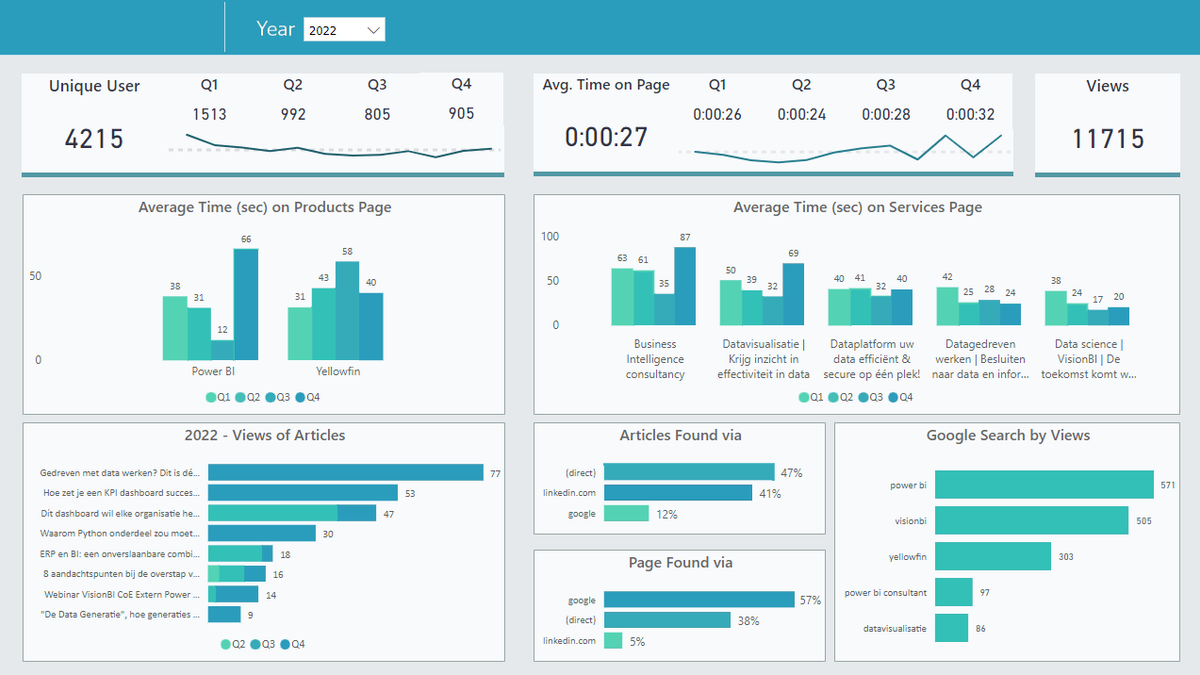Select the 'power bi consultant' search bar

tap(954, 592)
